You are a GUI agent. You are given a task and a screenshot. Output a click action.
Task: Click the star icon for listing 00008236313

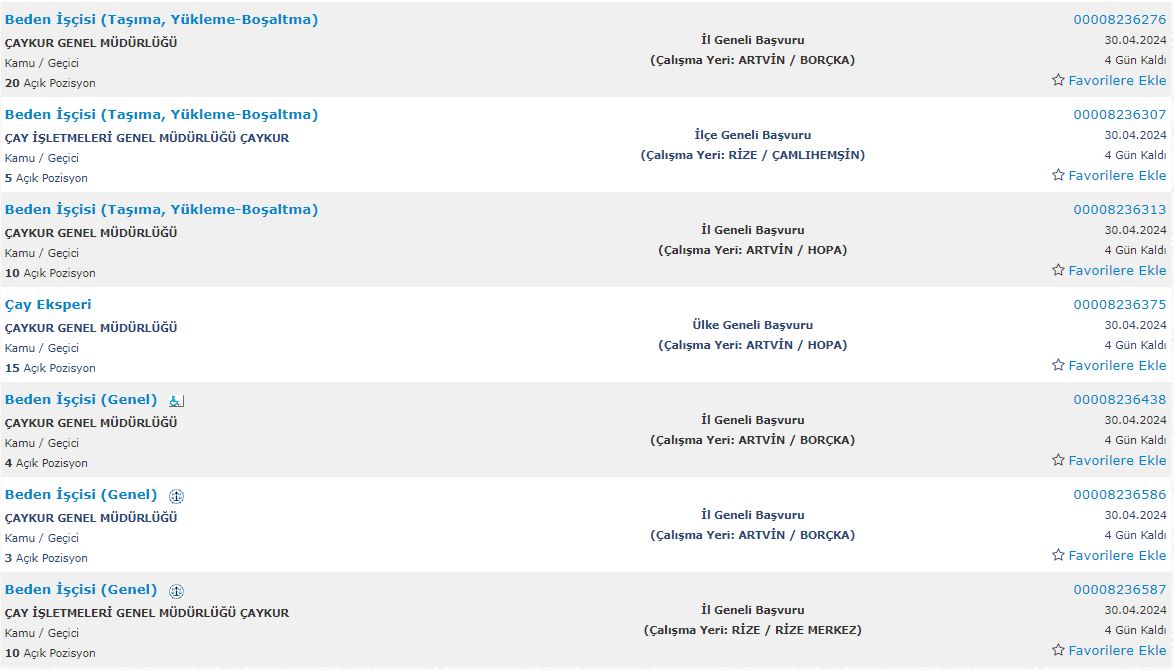click(x=1058, y=270)
